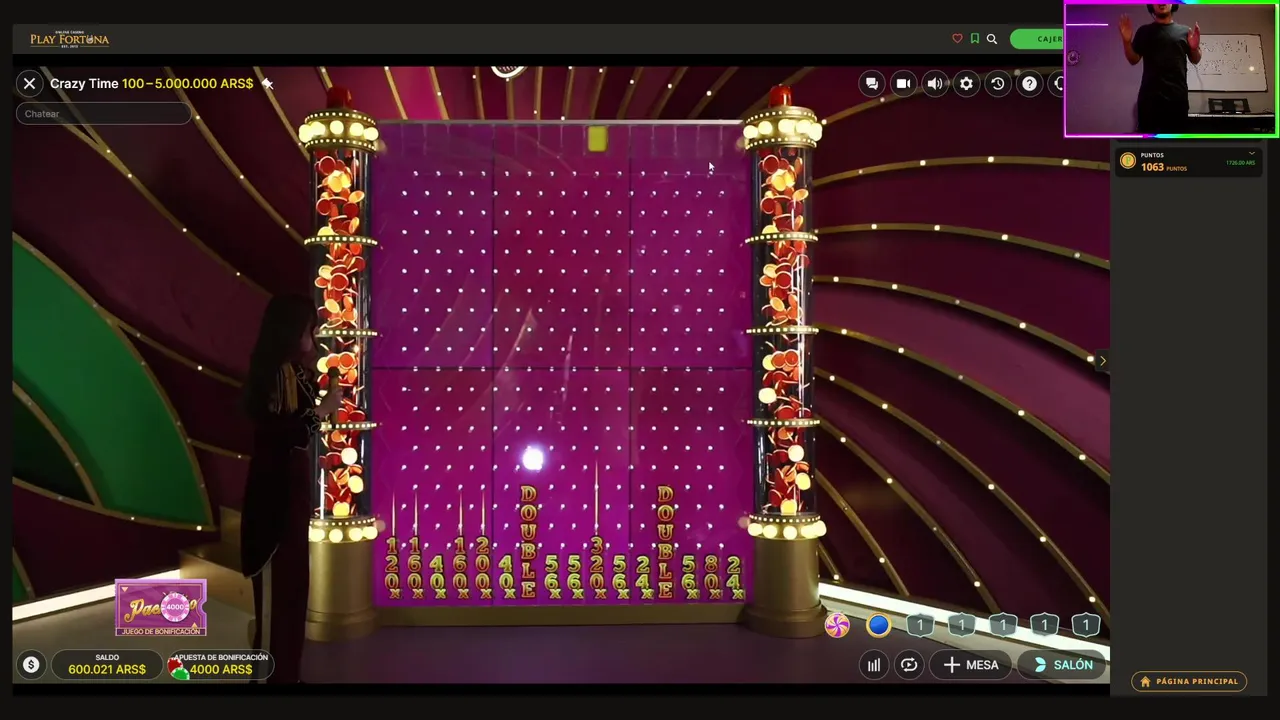Open the Pachinko bonus game ticket
The width and height of the screenshot is (1280, 720).
pyautogui.click(x=161, y=607)
